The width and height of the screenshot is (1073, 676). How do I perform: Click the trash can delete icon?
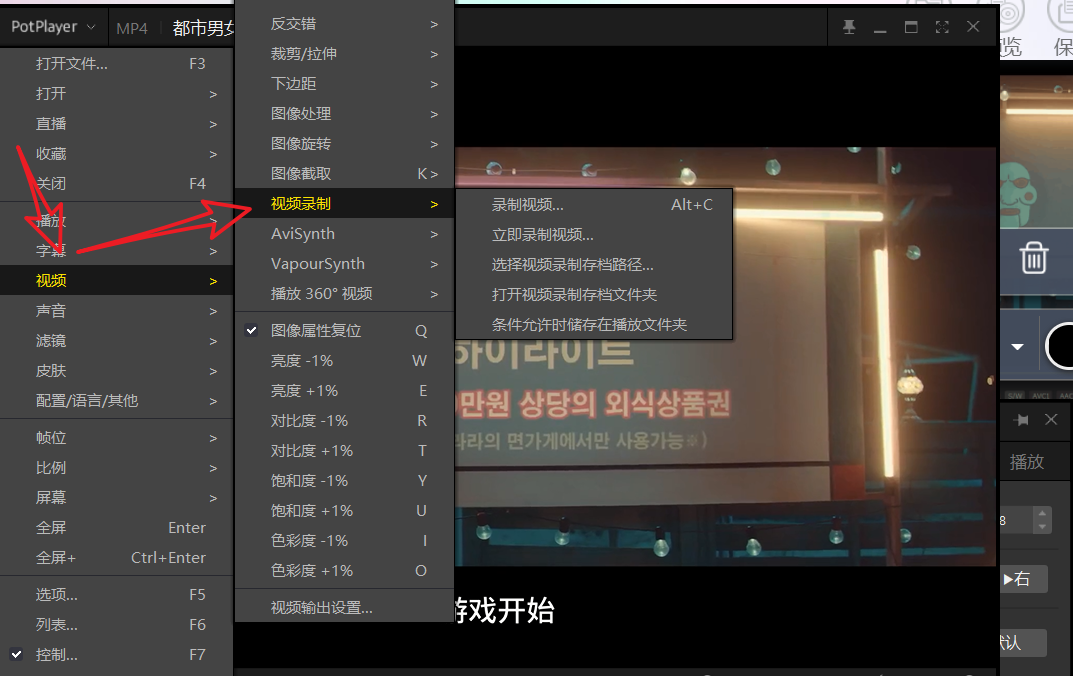tap(1033, 258)
